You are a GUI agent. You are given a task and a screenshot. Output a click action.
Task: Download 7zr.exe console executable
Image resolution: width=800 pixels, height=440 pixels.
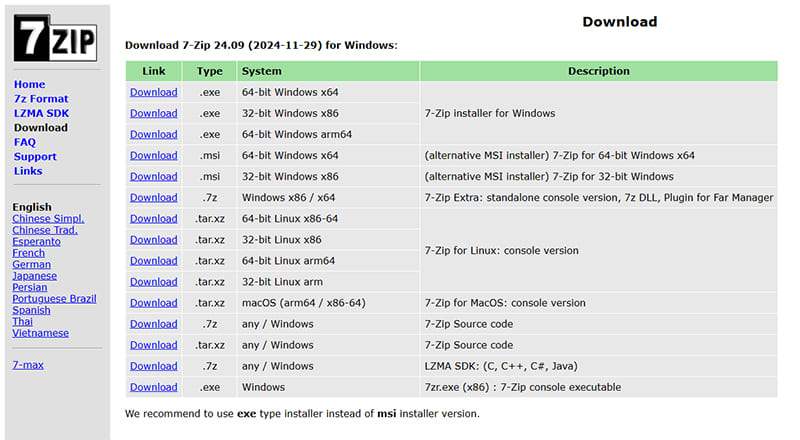pyautogui.click(x=154, y=387)
